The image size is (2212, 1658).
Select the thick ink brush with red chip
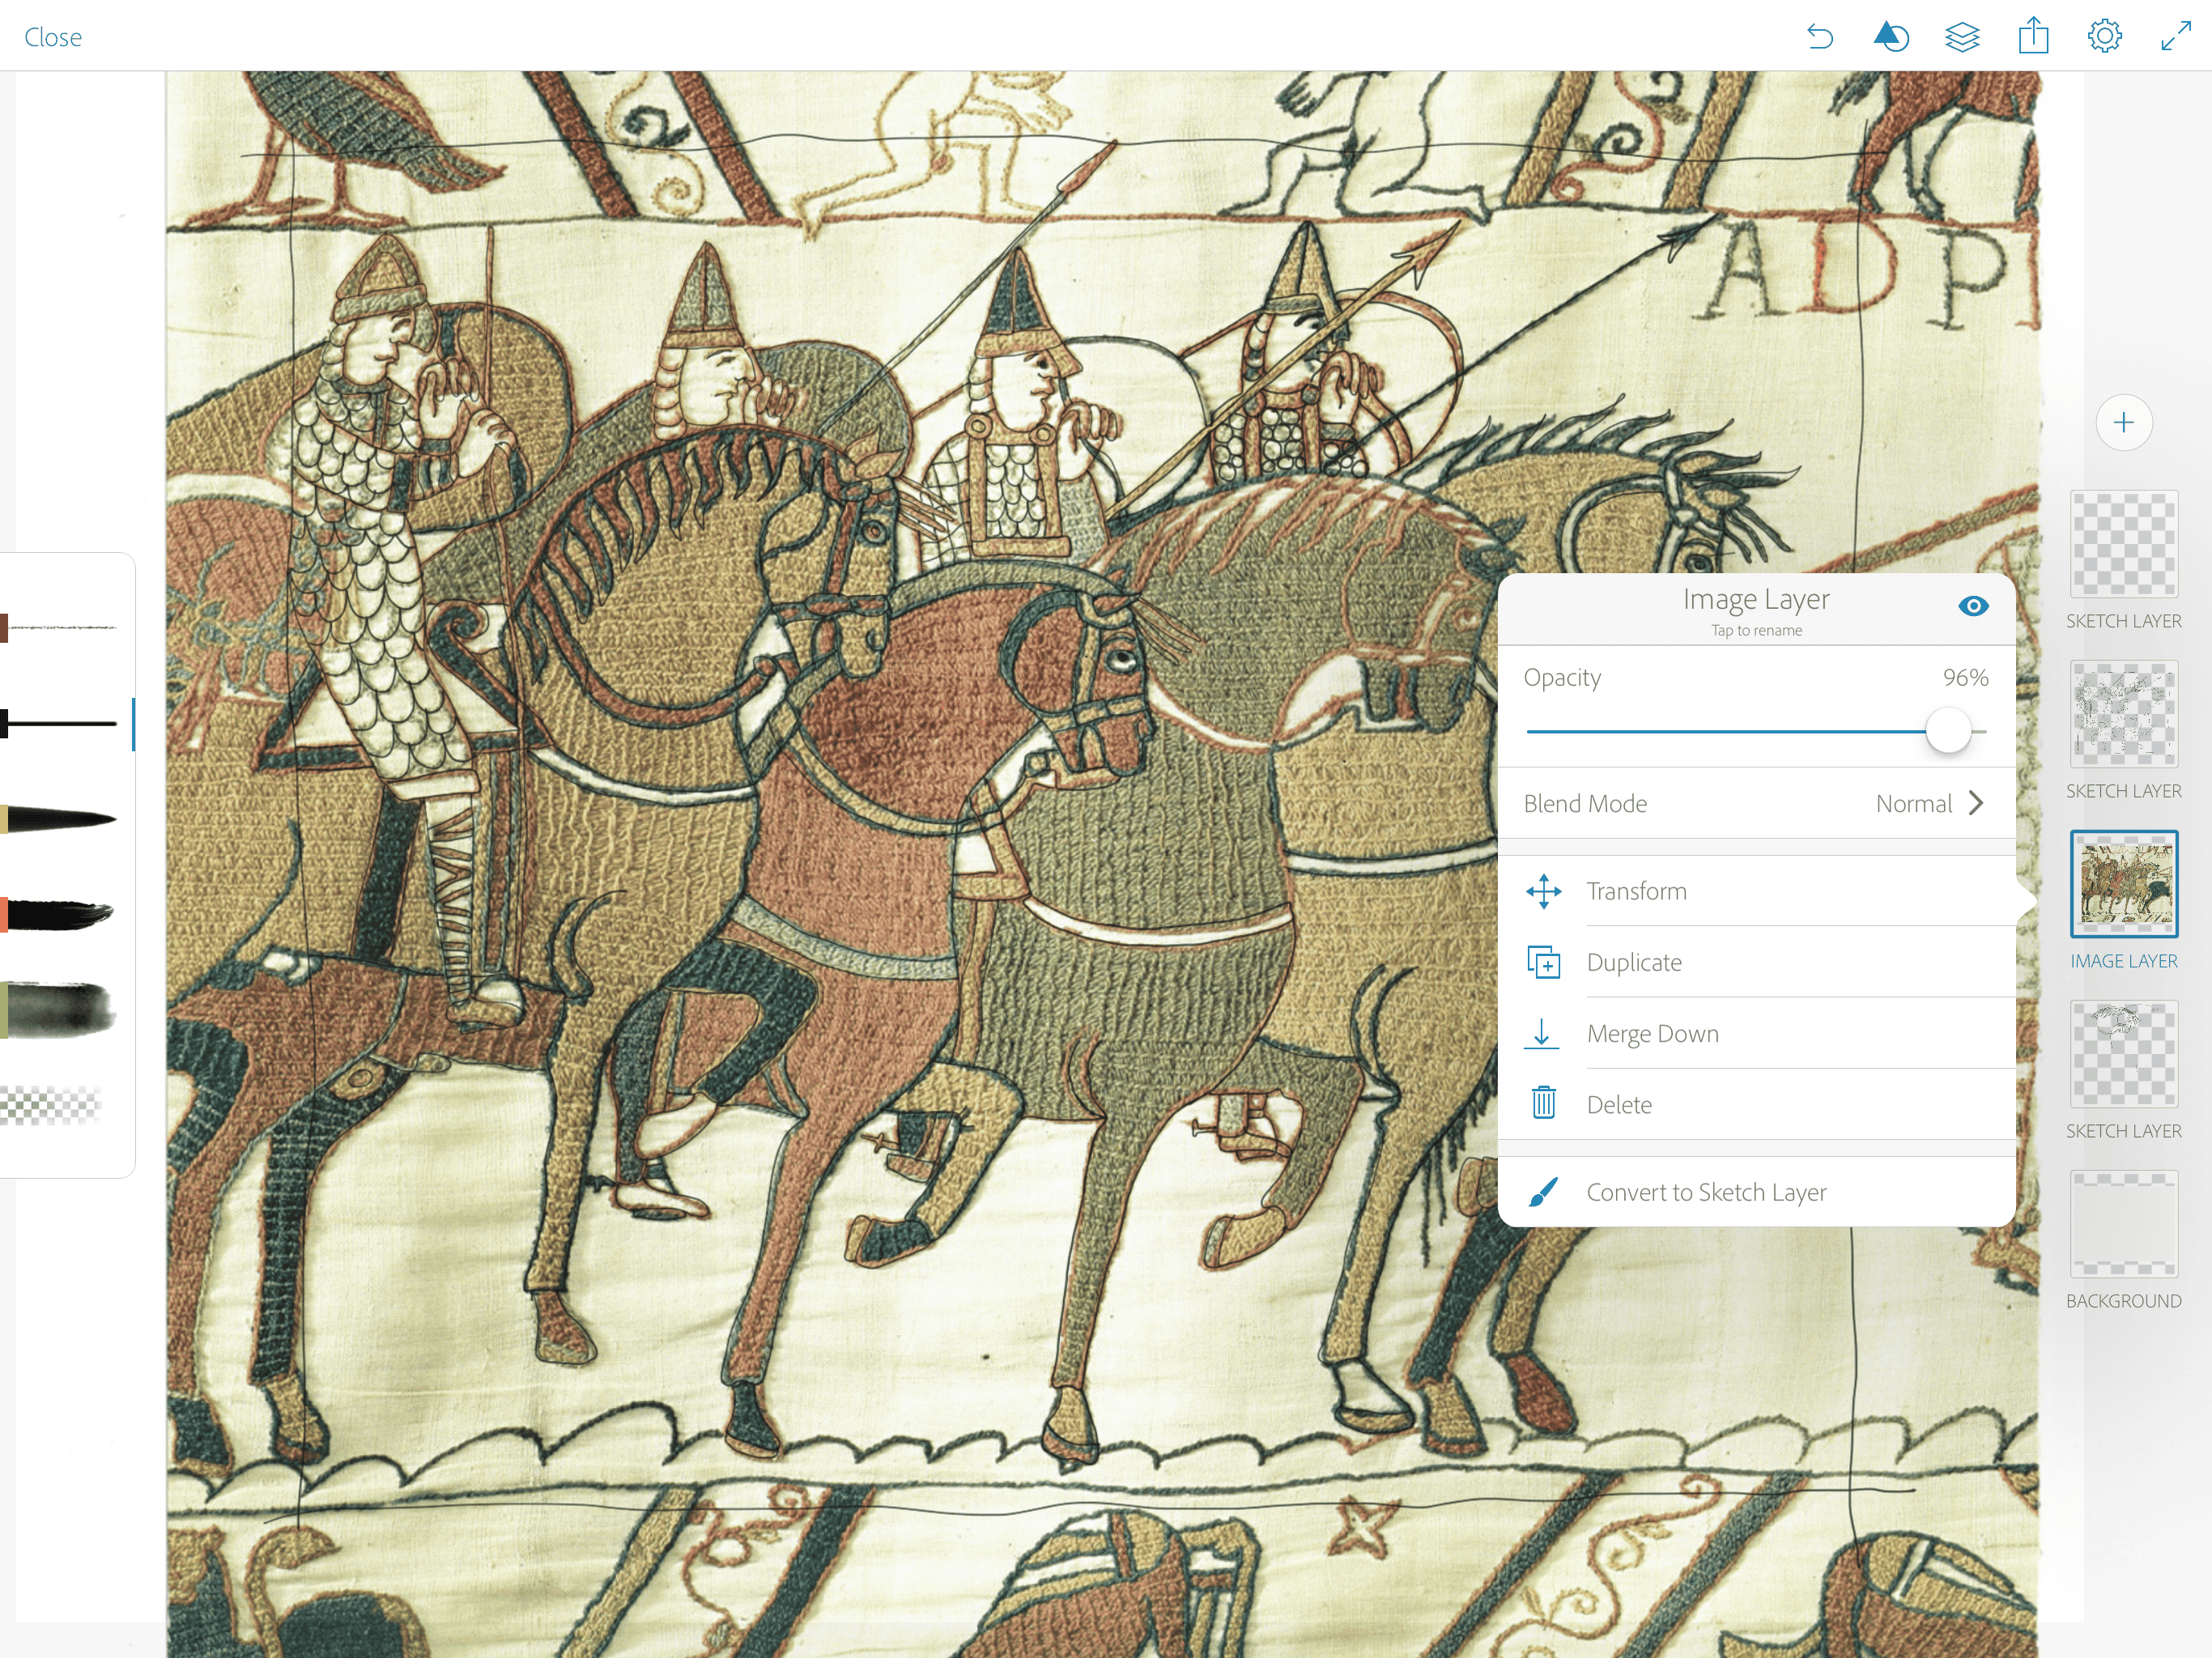pos(58,914)
